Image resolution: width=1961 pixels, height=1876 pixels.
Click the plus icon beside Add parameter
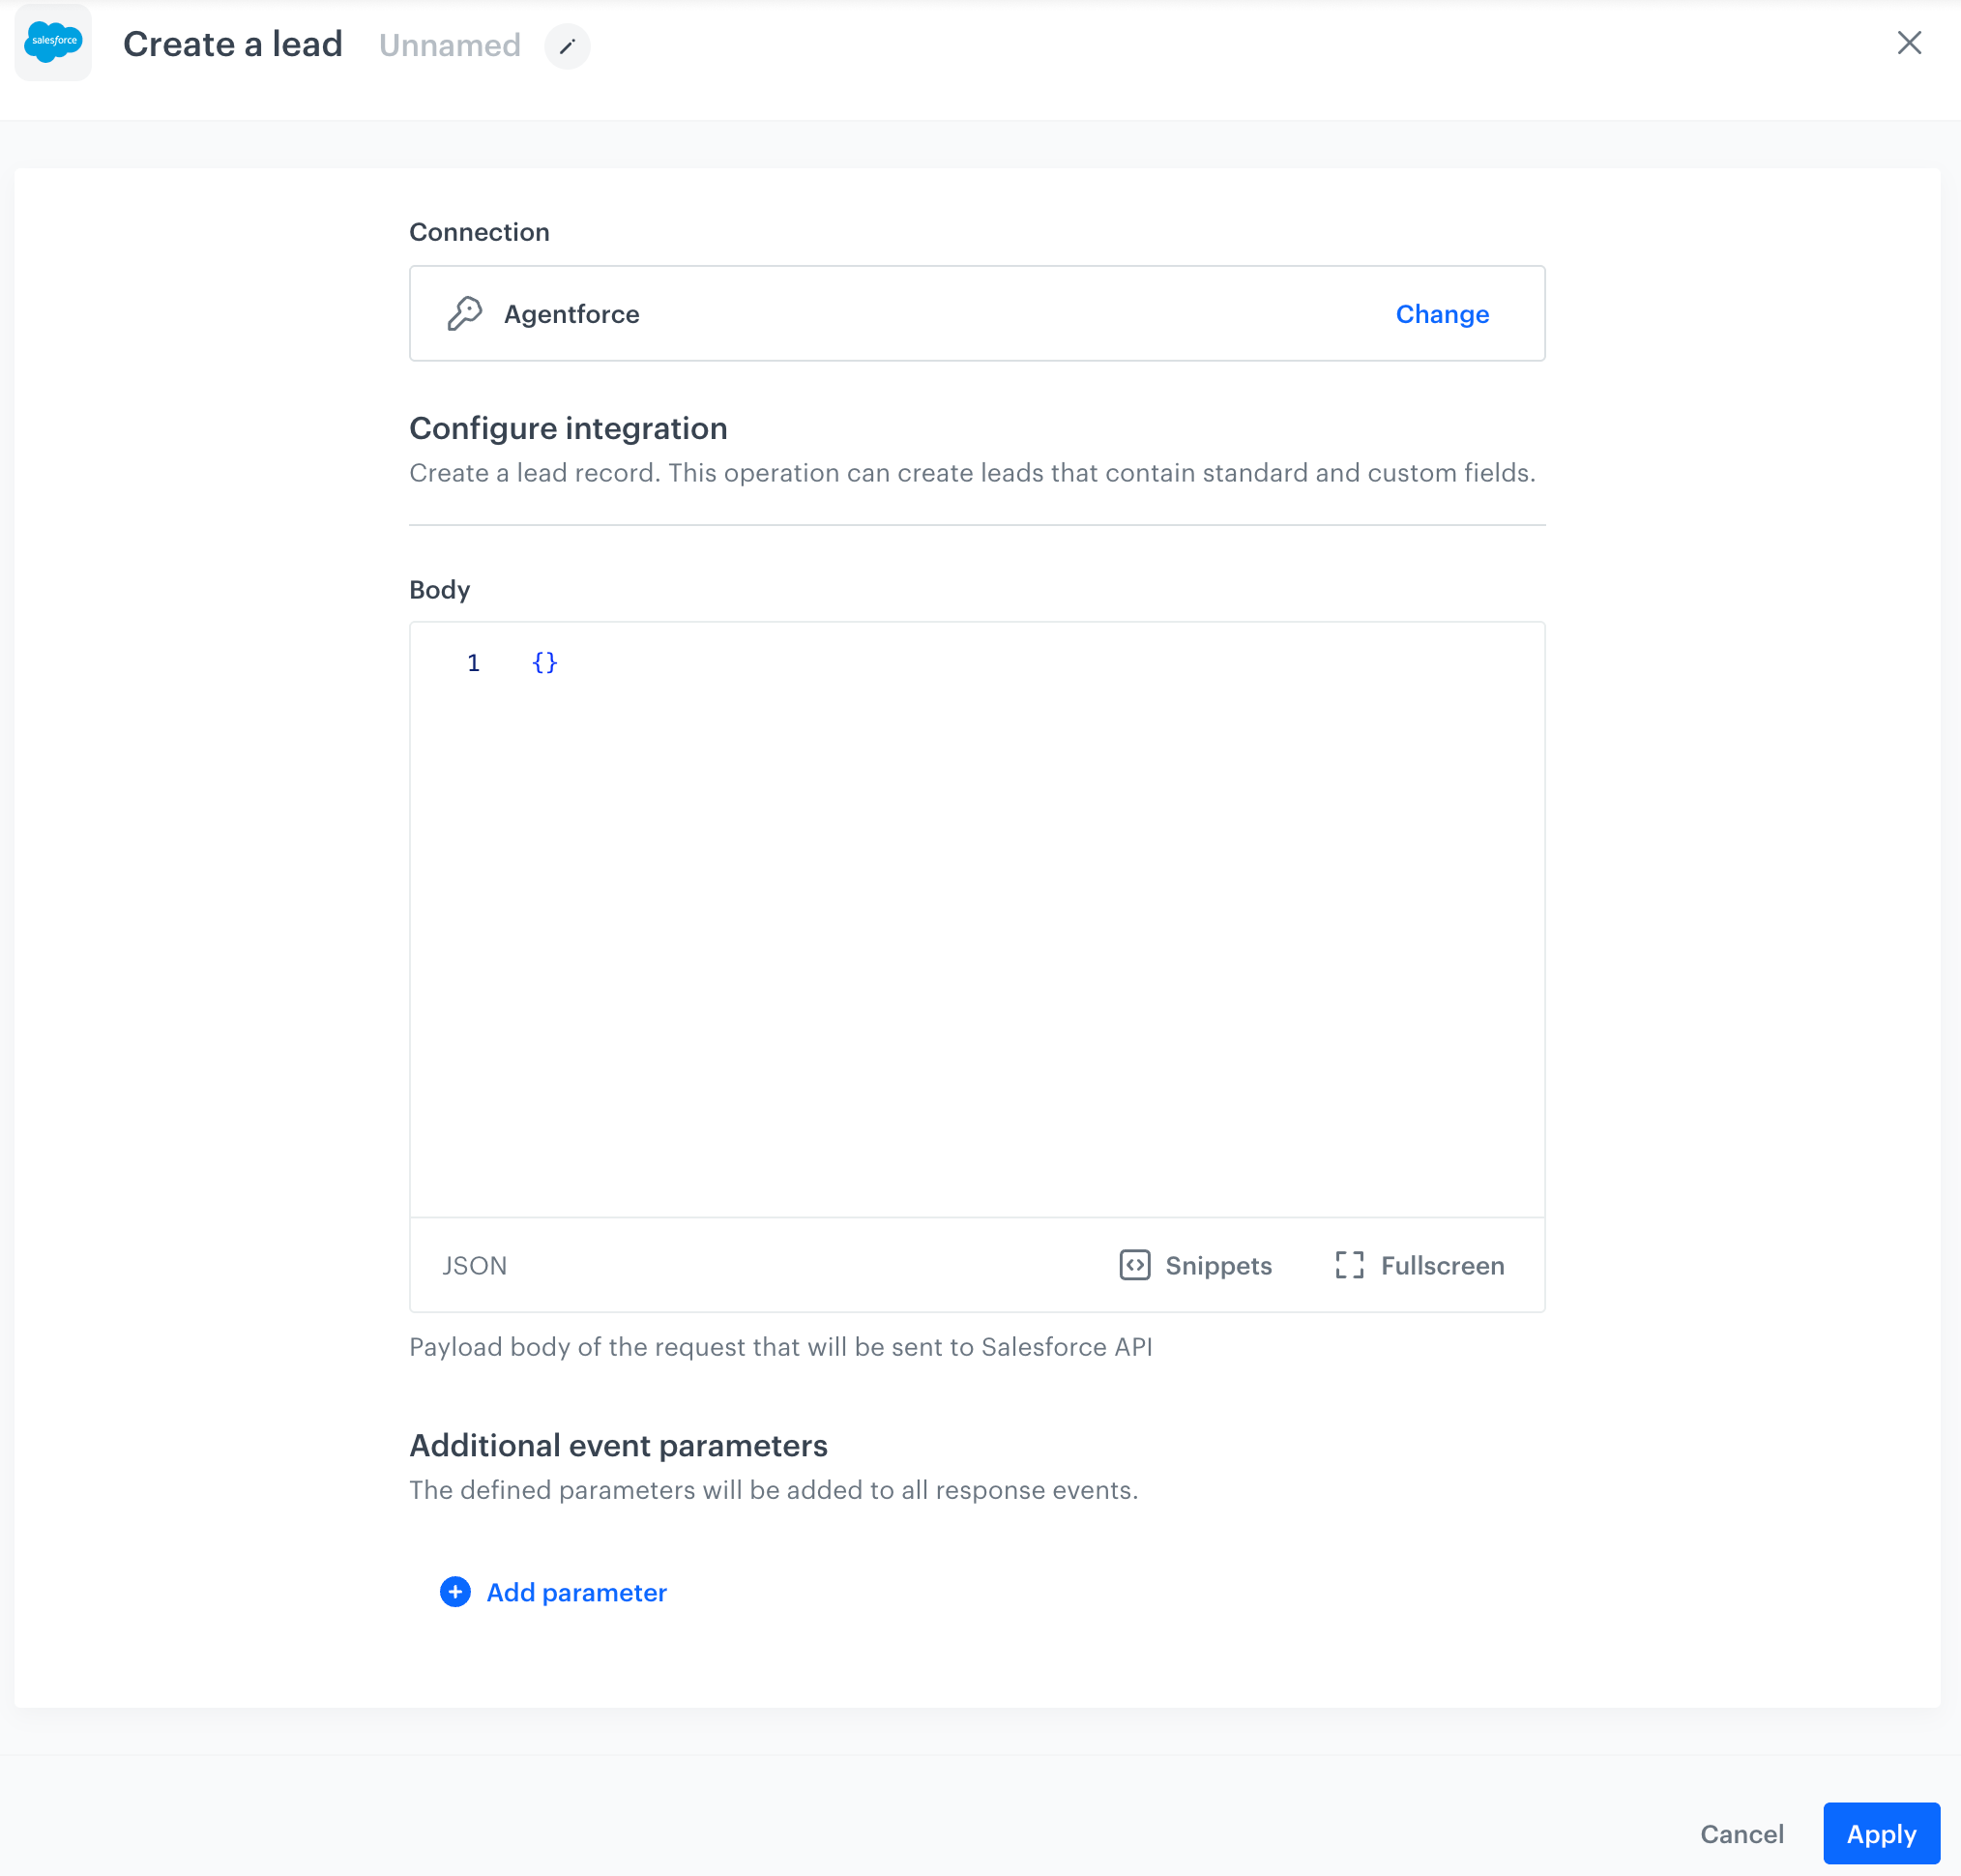(454, 1592)
